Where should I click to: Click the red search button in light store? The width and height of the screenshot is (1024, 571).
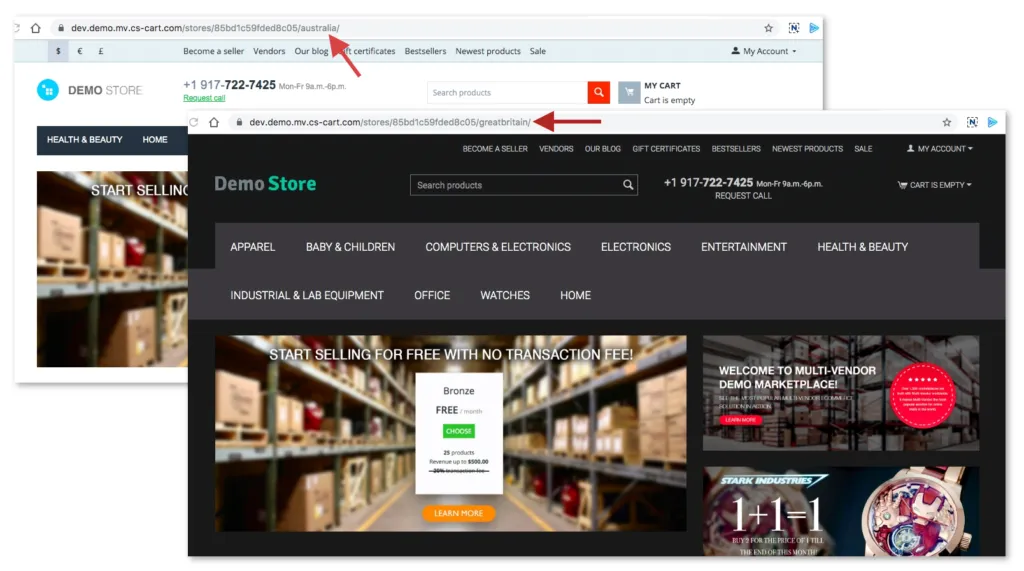click(599, 93)
